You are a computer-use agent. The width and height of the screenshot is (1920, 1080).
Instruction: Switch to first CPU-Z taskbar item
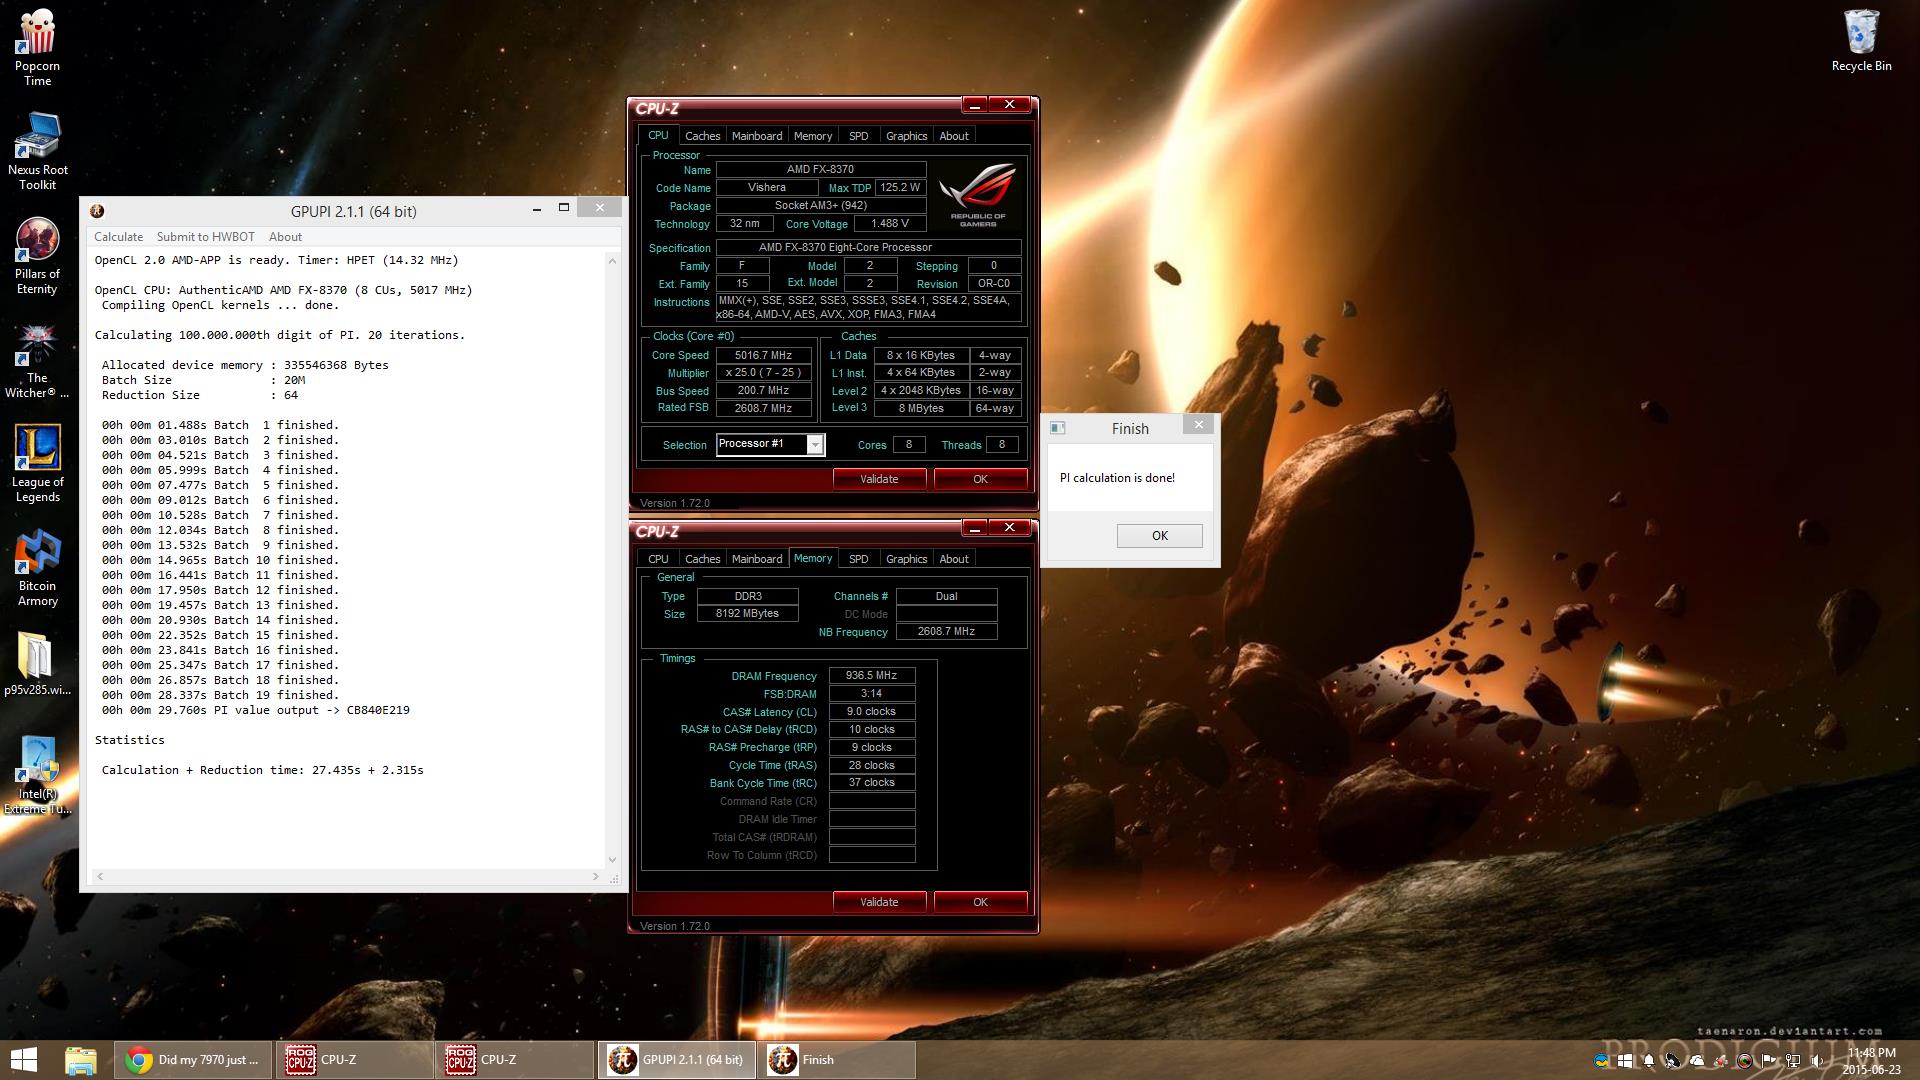point(355,1060)
